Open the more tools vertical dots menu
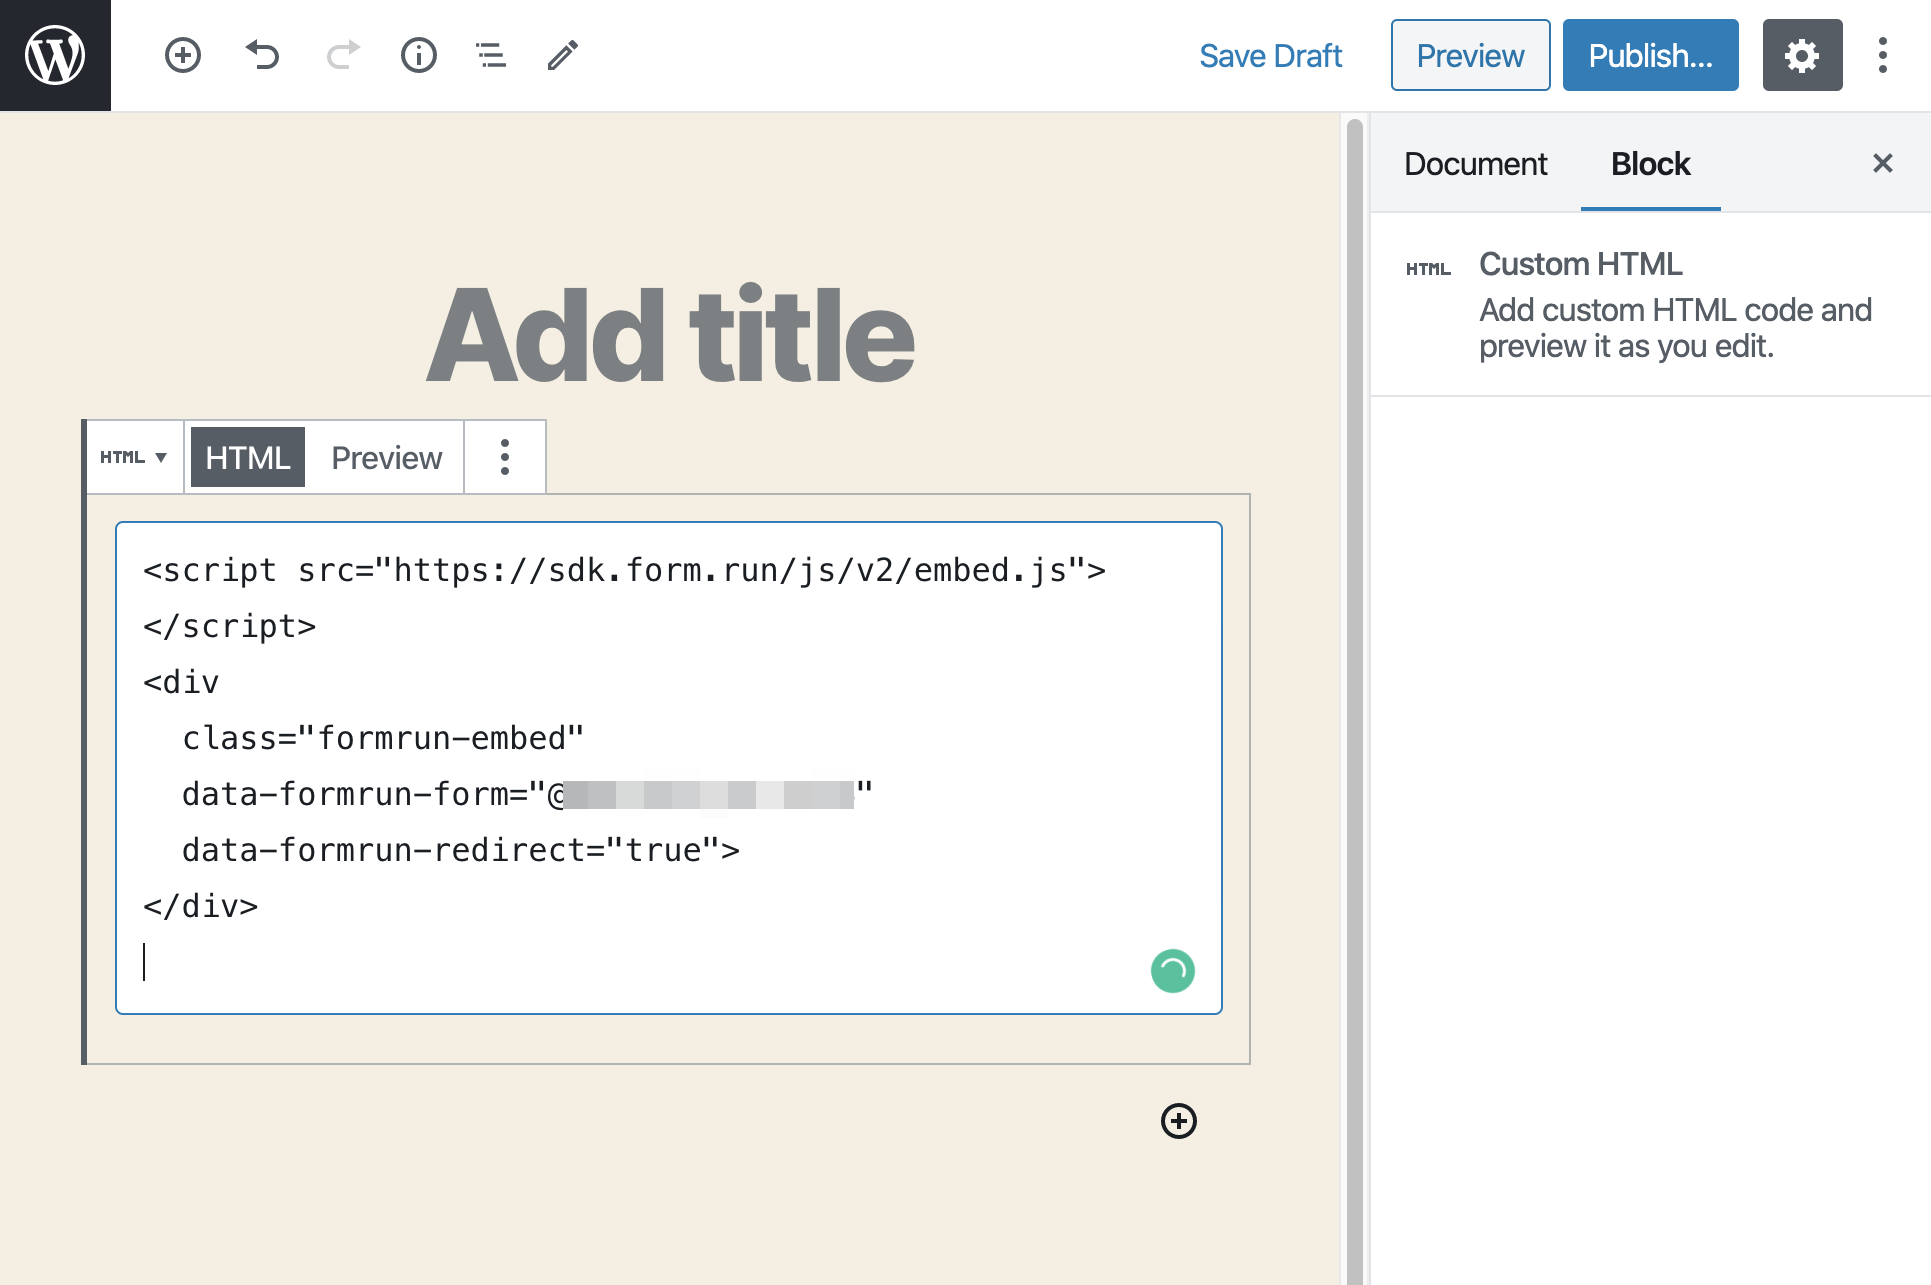The image size is (1931, 1285). tap(1883, 55)
